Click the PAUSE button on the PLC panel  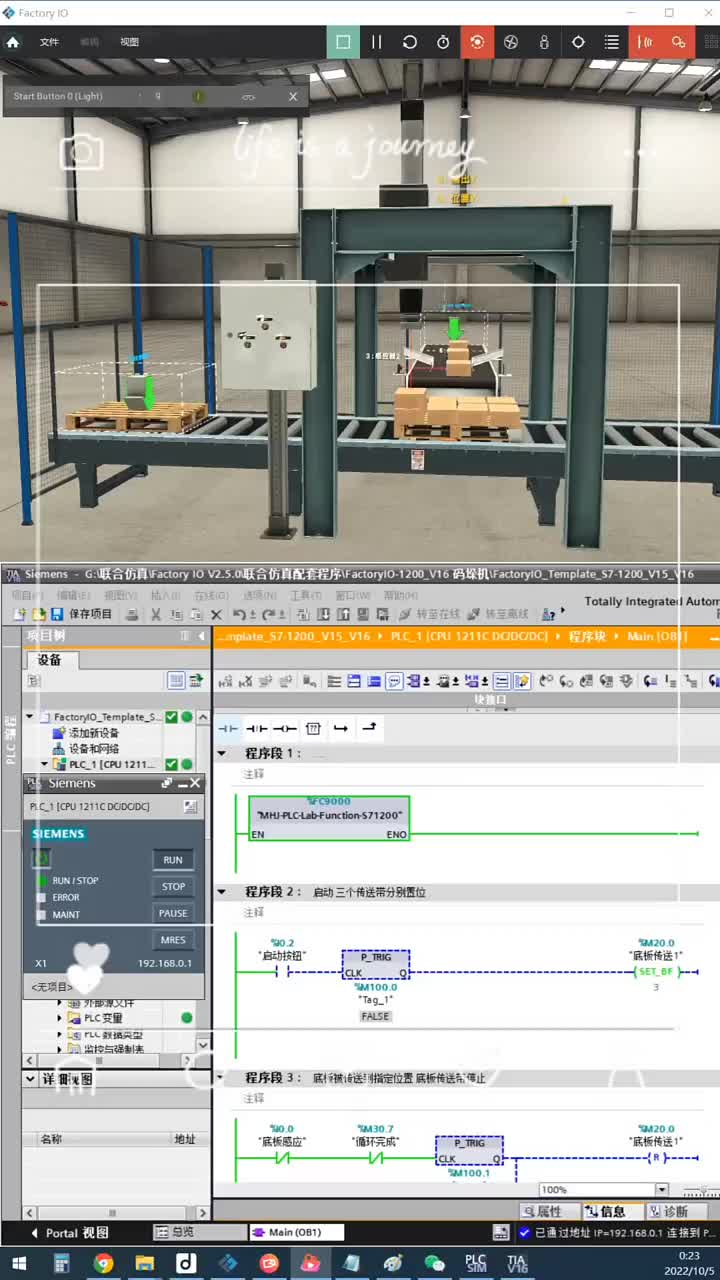[x=173, y=913]
